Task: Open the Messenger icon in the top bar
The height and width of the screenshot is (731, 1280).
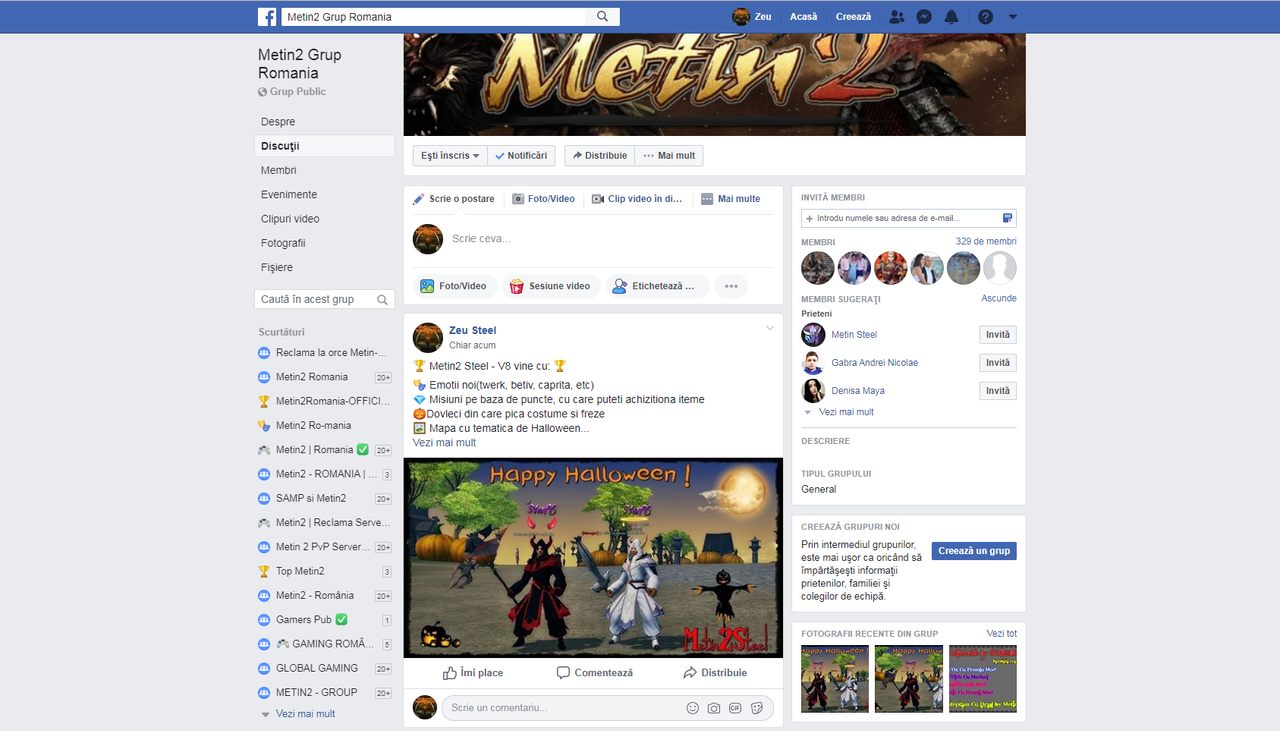Action: (x=923, y=16)
